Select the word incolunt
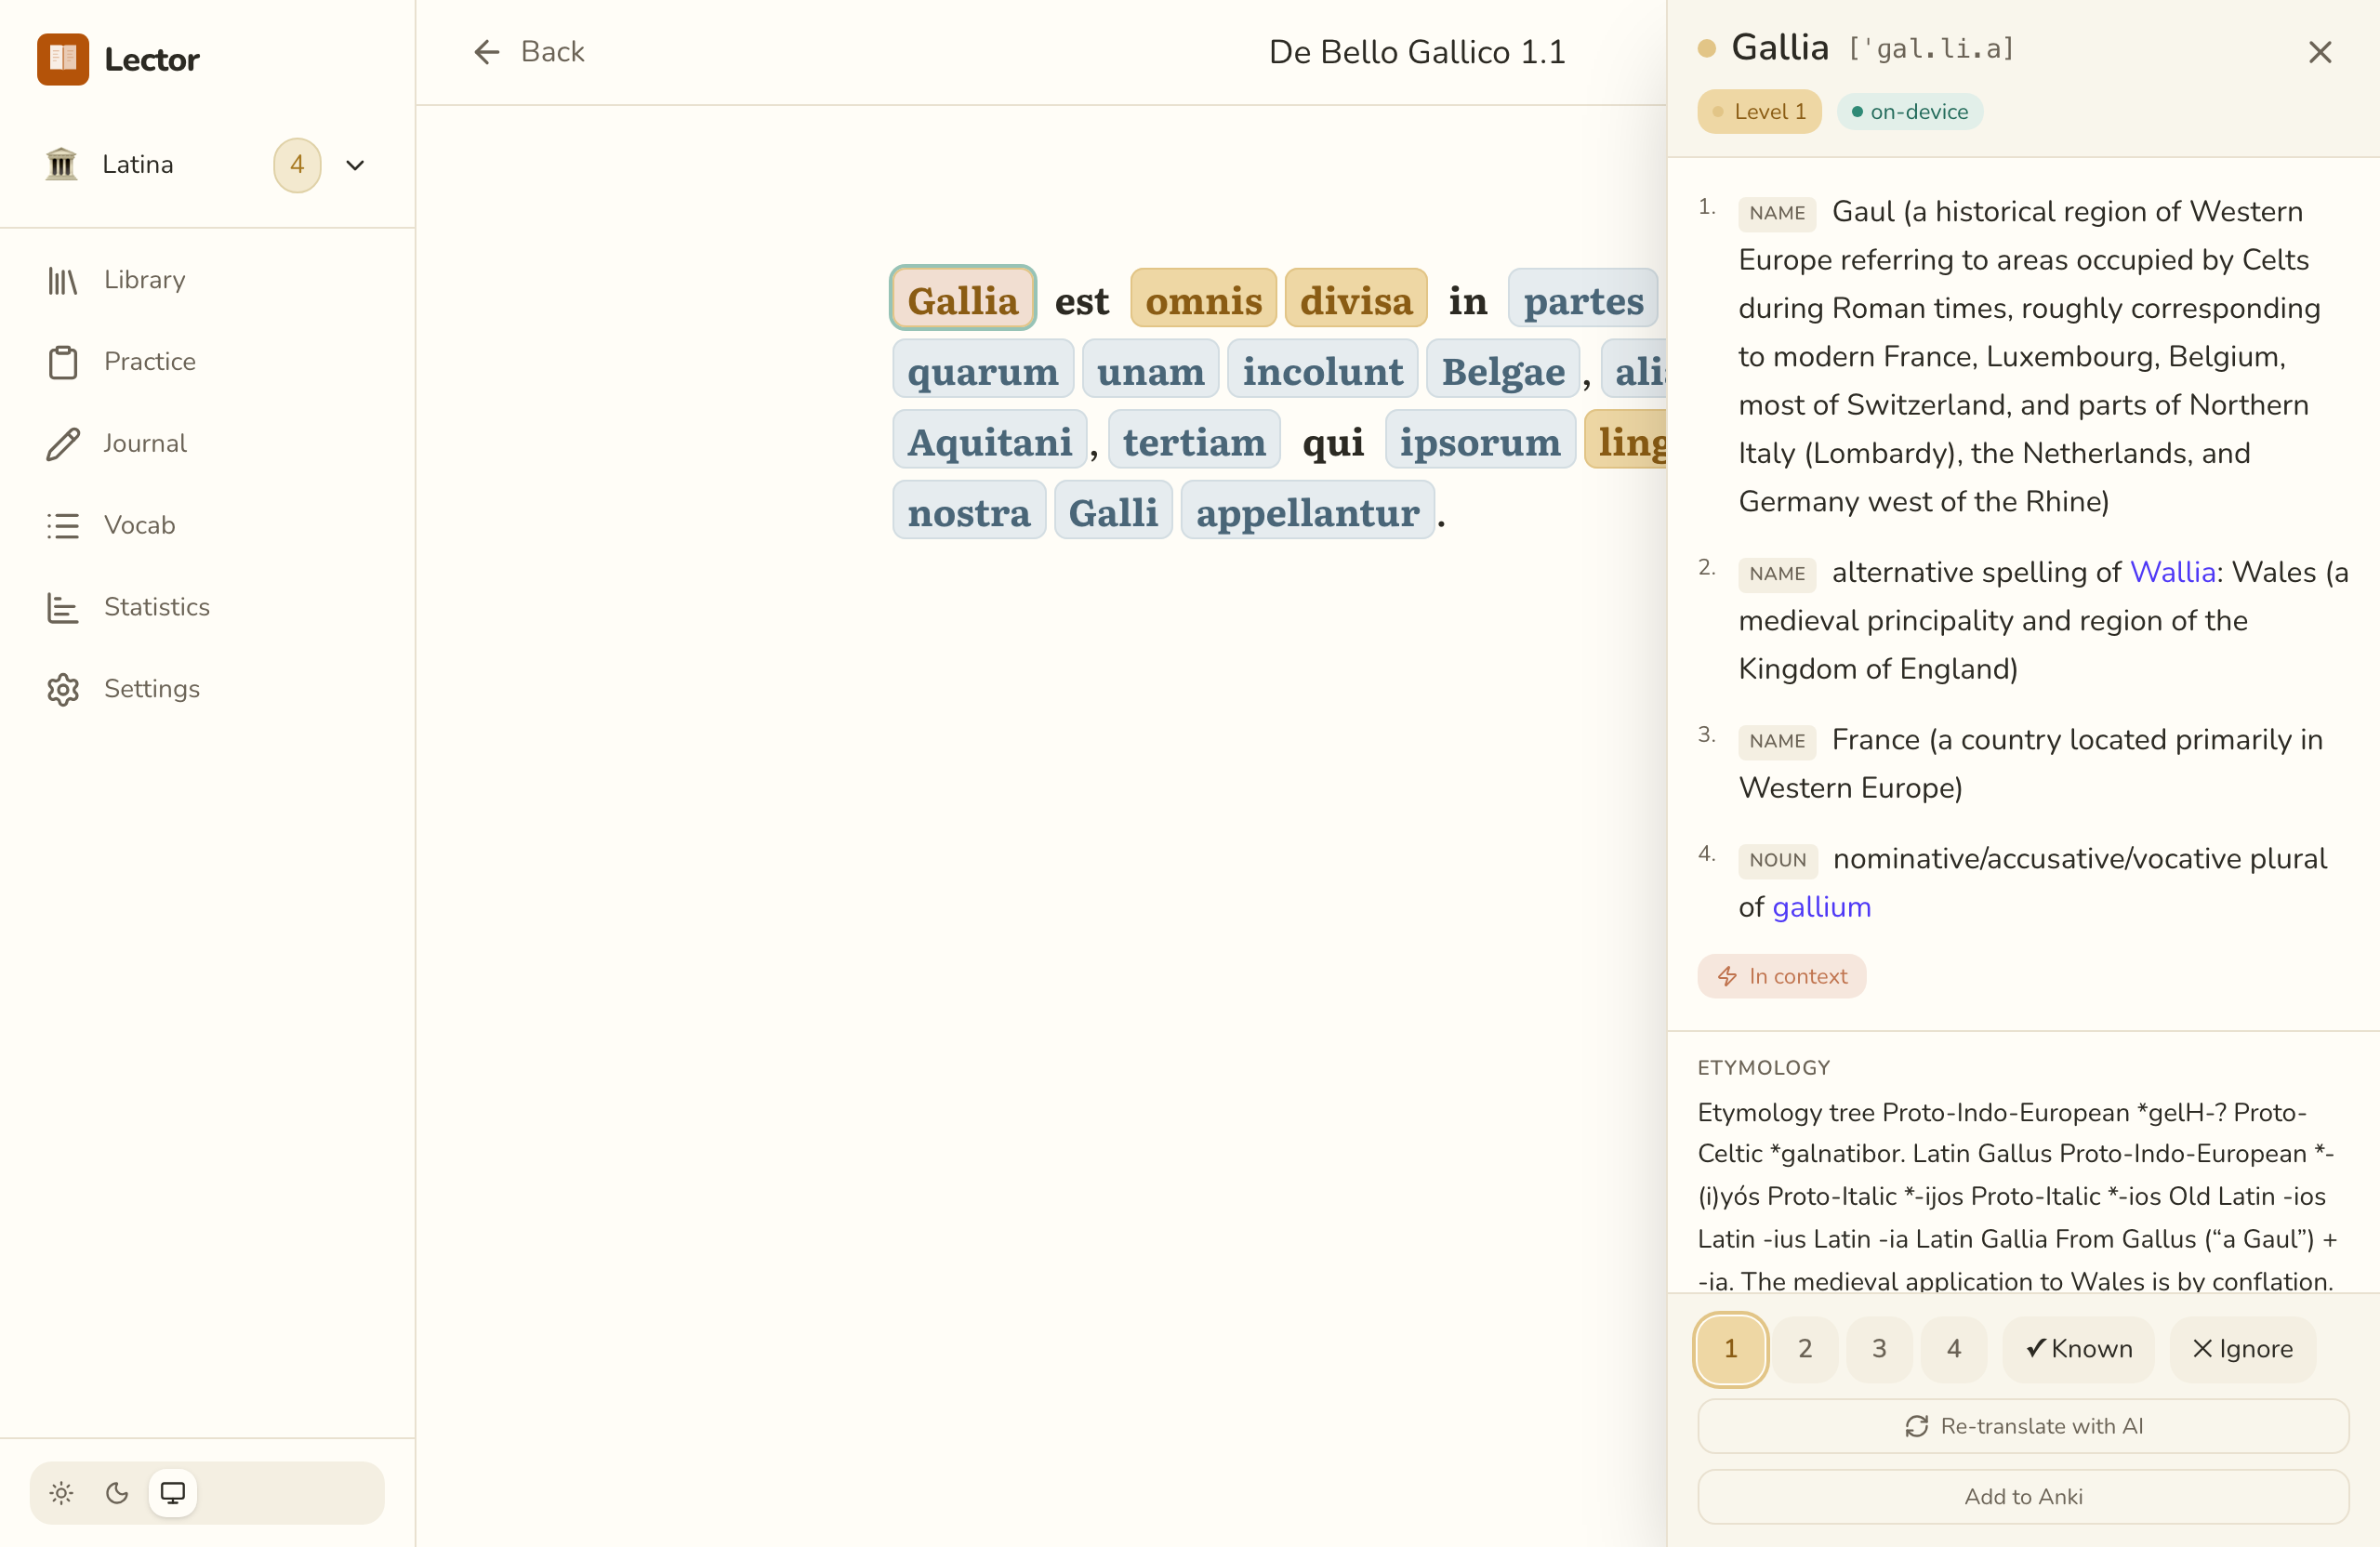The image size is (2380, 1547). coord(1322,370)
